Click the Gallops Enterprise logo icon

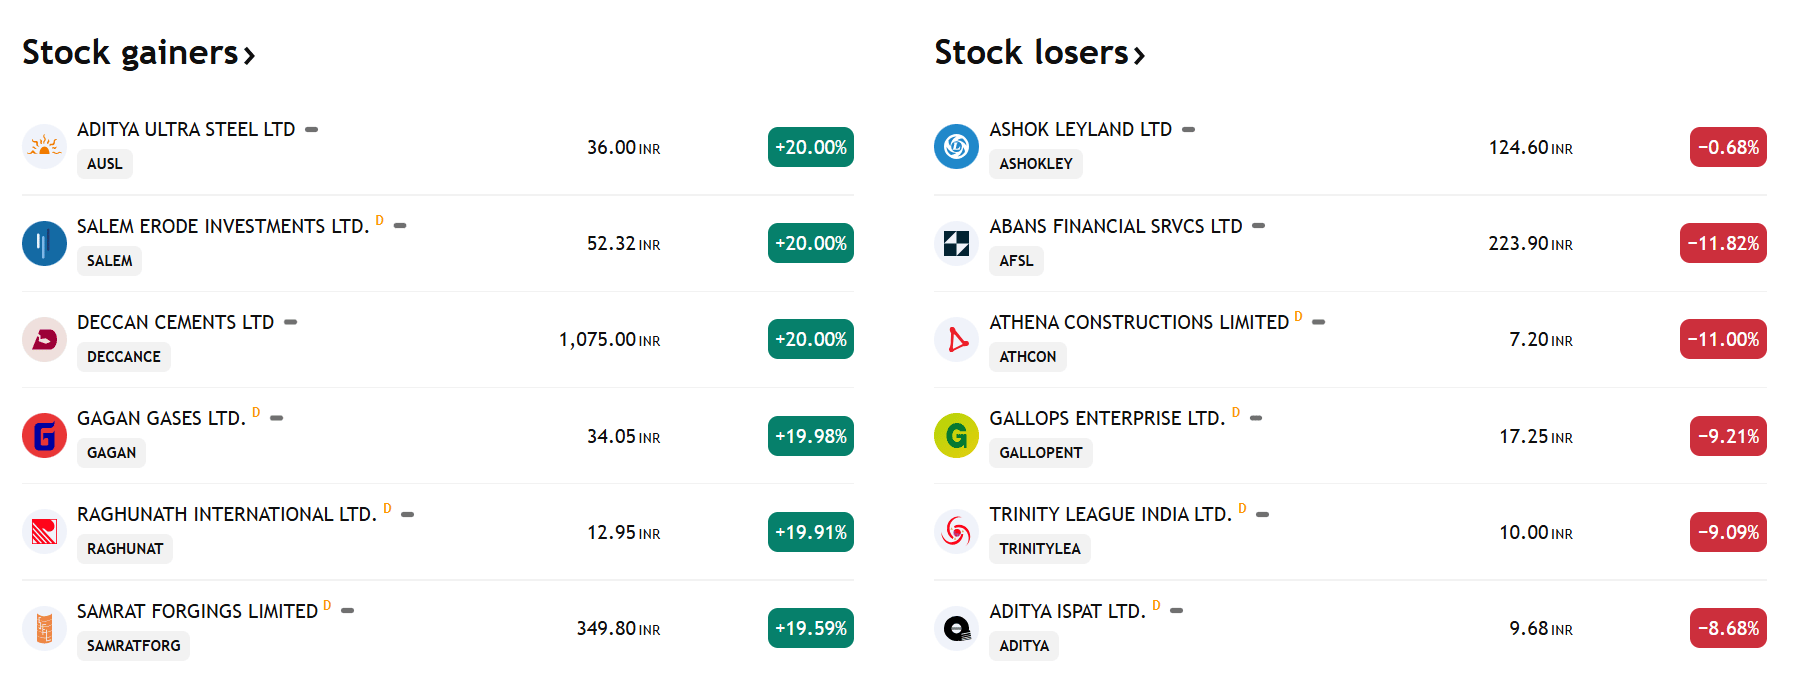[x=956, y=436]
